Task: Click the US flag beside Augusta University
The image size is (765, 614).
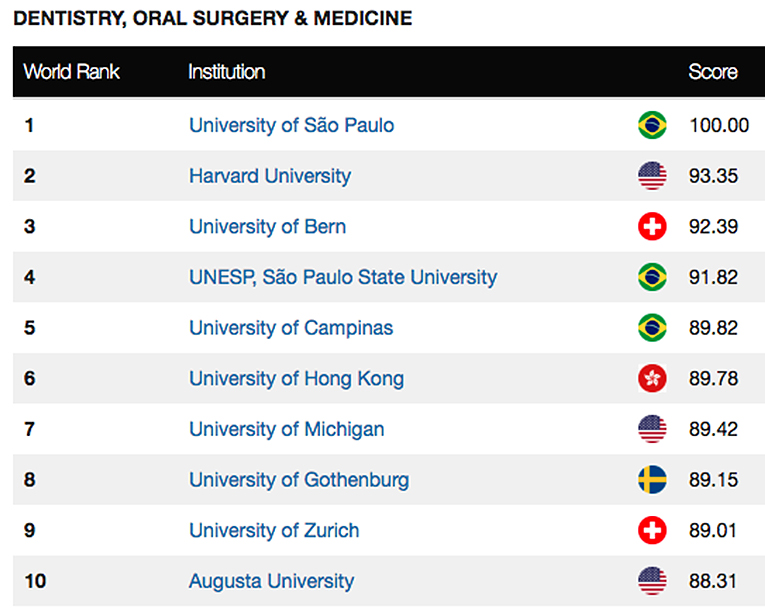Action: pyautogui.click(x=652, y=580)
